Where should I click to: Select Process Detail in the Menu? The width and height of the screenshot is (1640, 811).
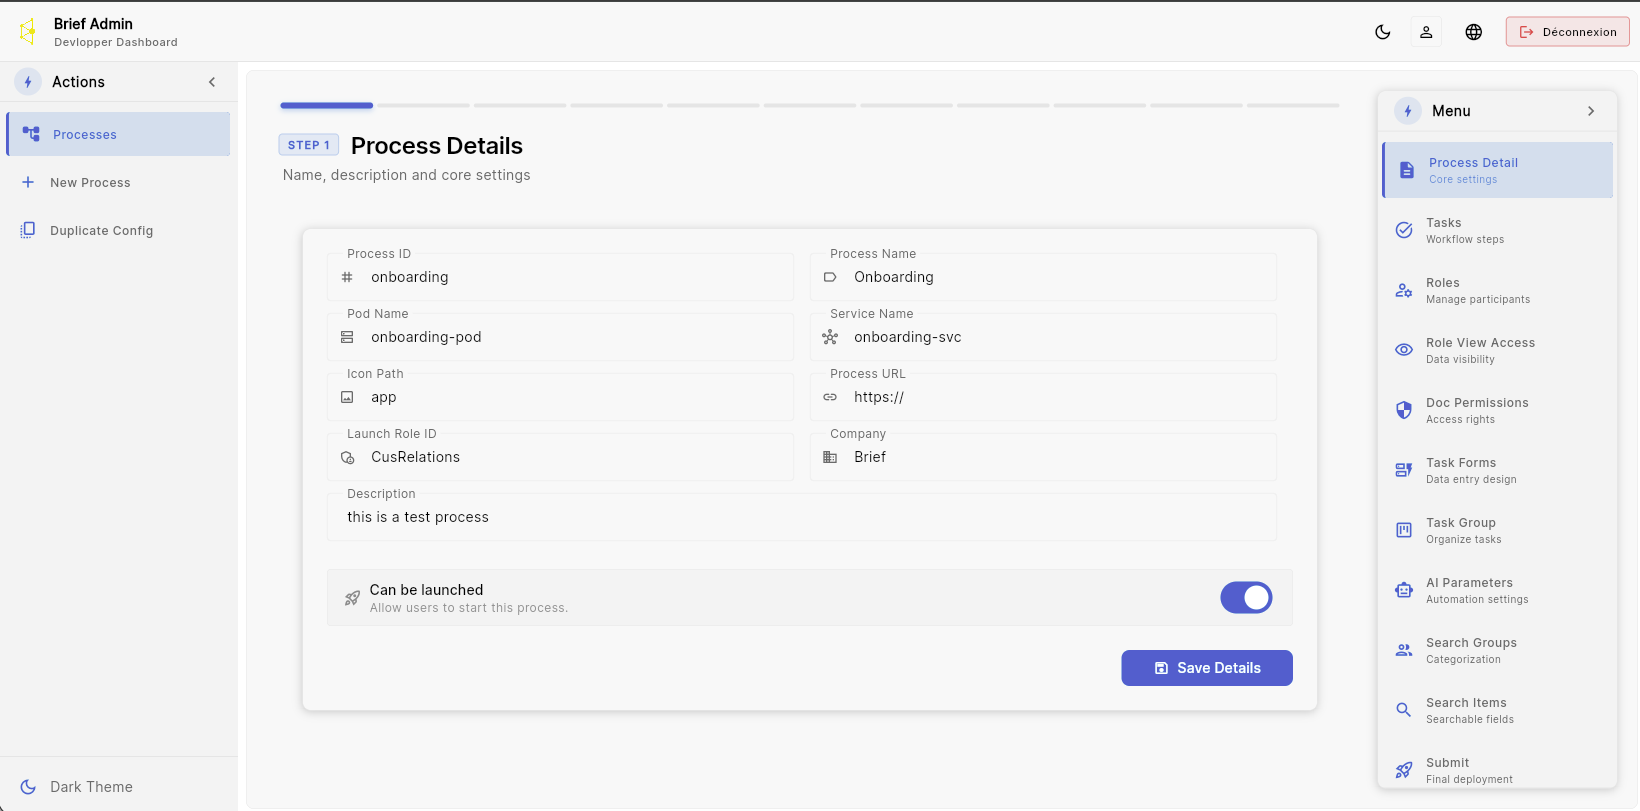pos(1498,170)
